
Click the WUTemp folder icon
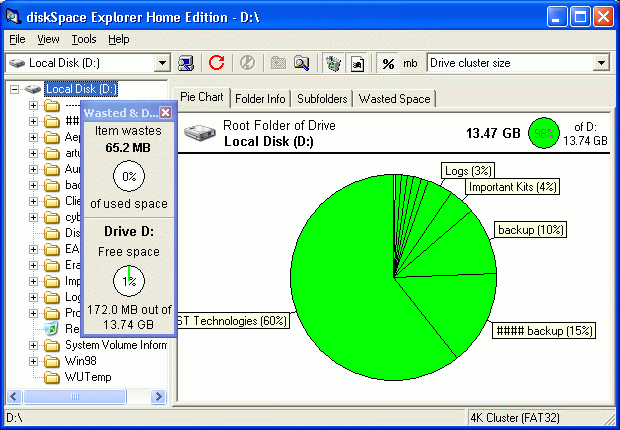[x=51, y=377]
